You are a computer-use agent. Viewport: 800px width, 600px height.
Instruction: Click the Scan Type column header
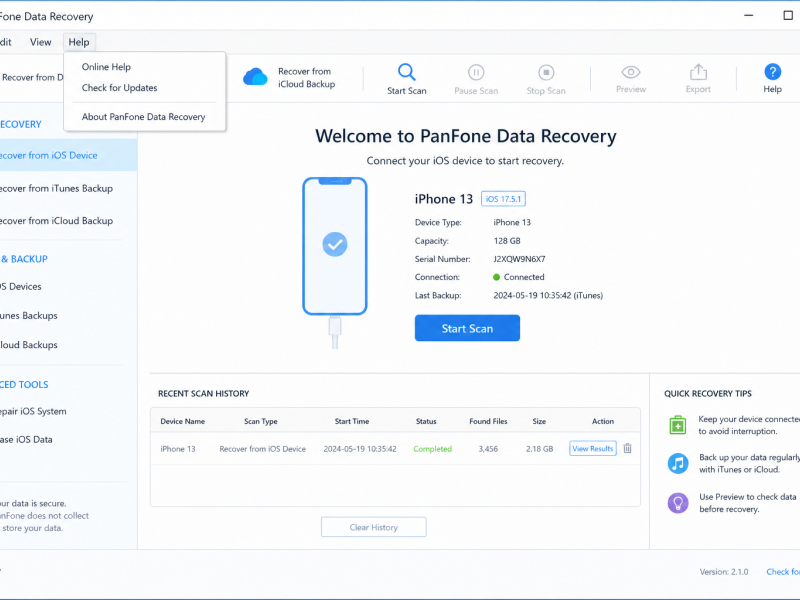pyautogui.click(x=261, y=421)
